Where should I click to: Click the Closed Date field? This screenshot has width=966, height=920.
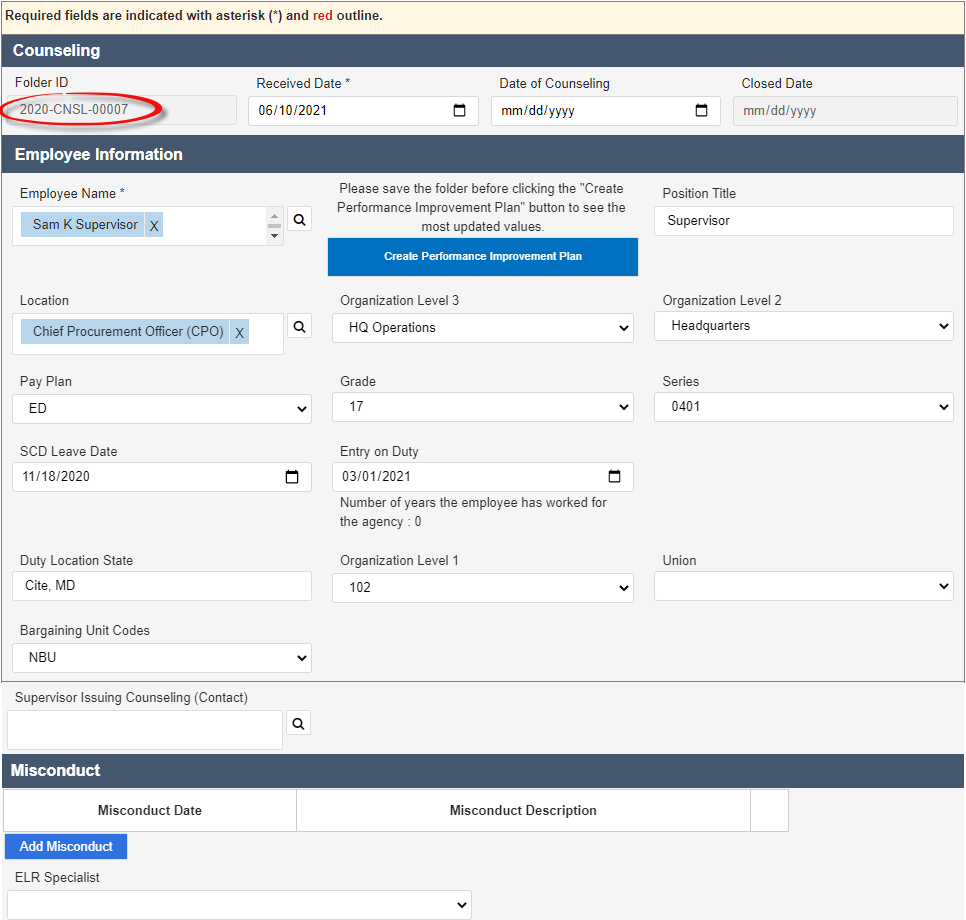(845, 111)
